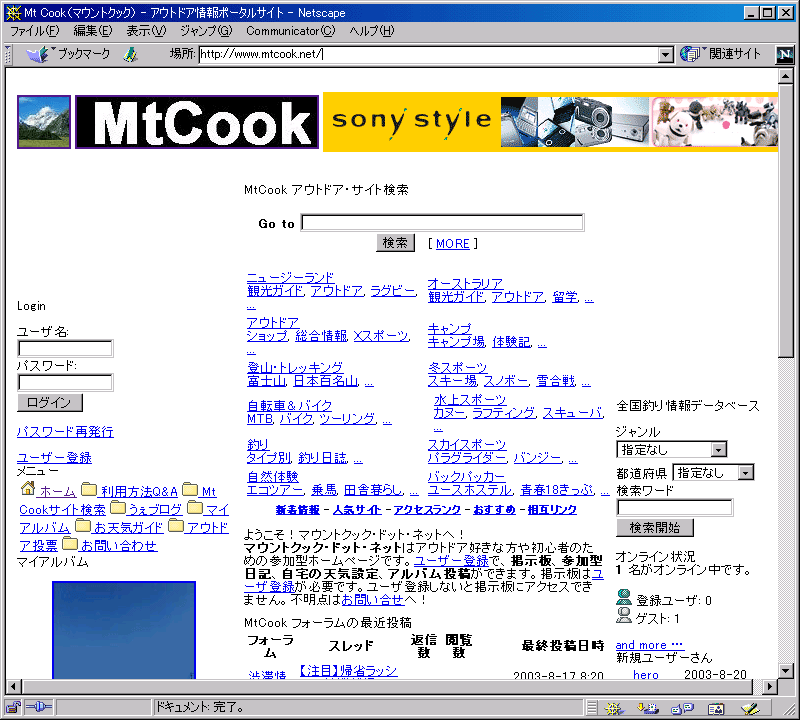The width and height of the screenshot is (800, 720).
Task: Focus the パスワード password field
Action: point(65,382)
